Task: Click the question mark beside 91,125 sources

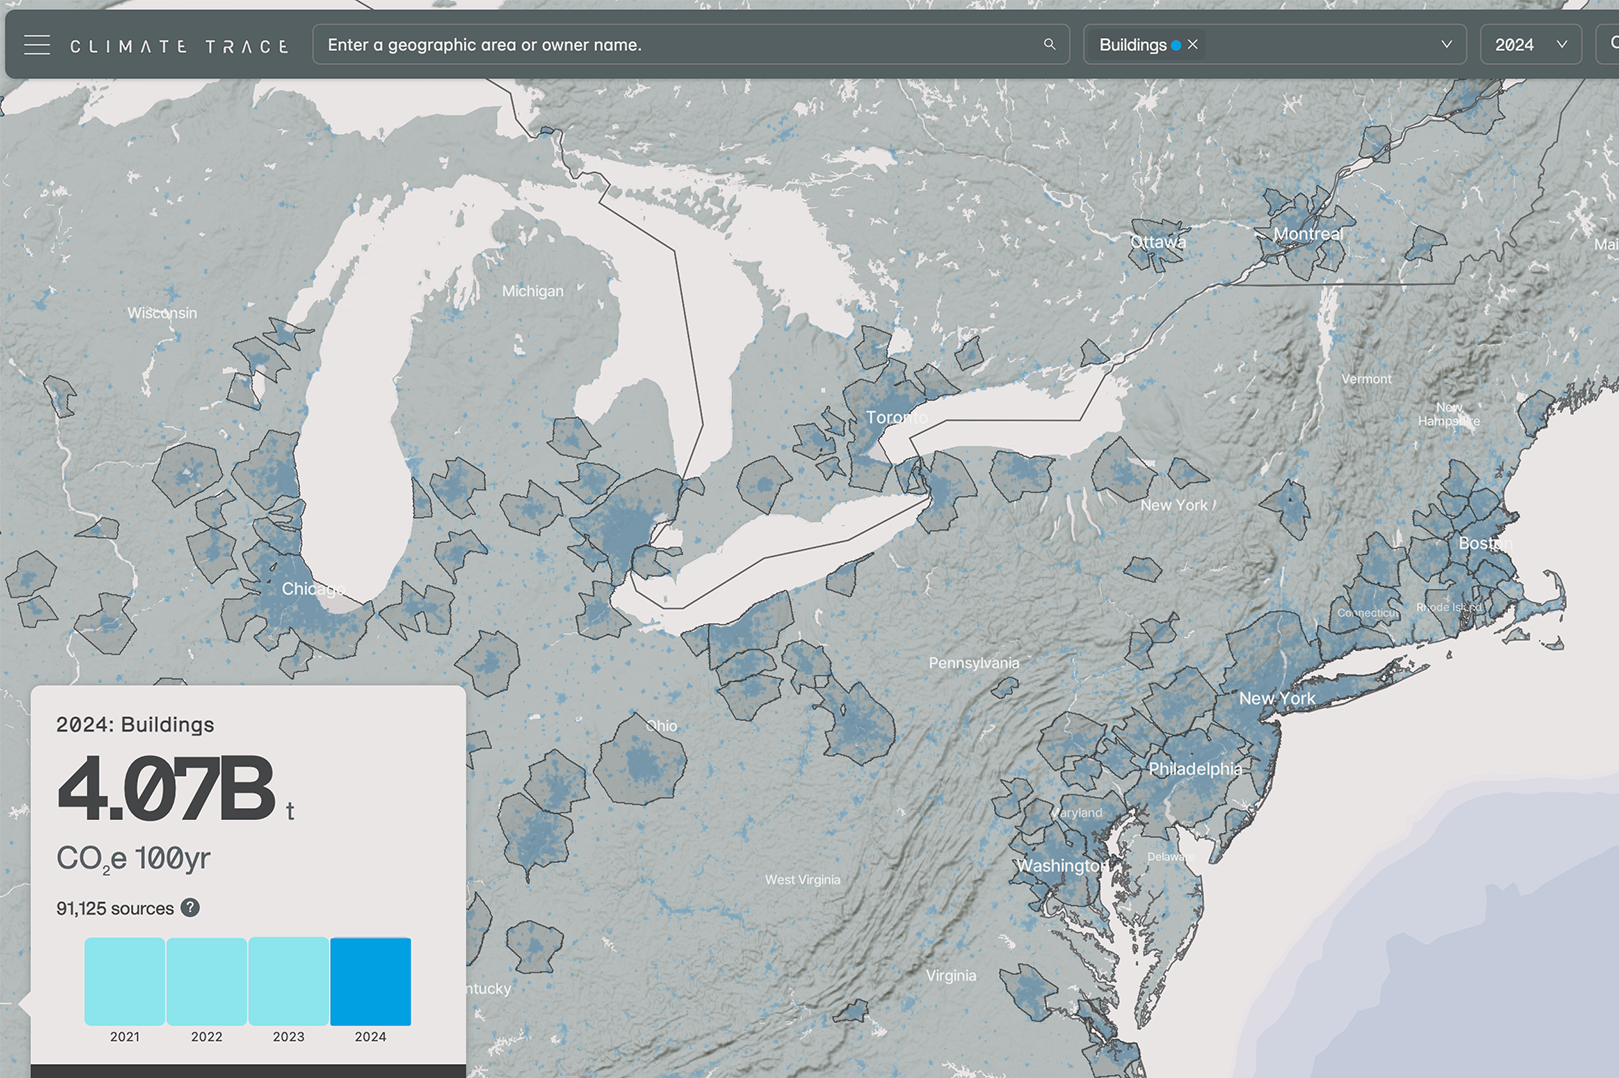Action: pos(192,908)
